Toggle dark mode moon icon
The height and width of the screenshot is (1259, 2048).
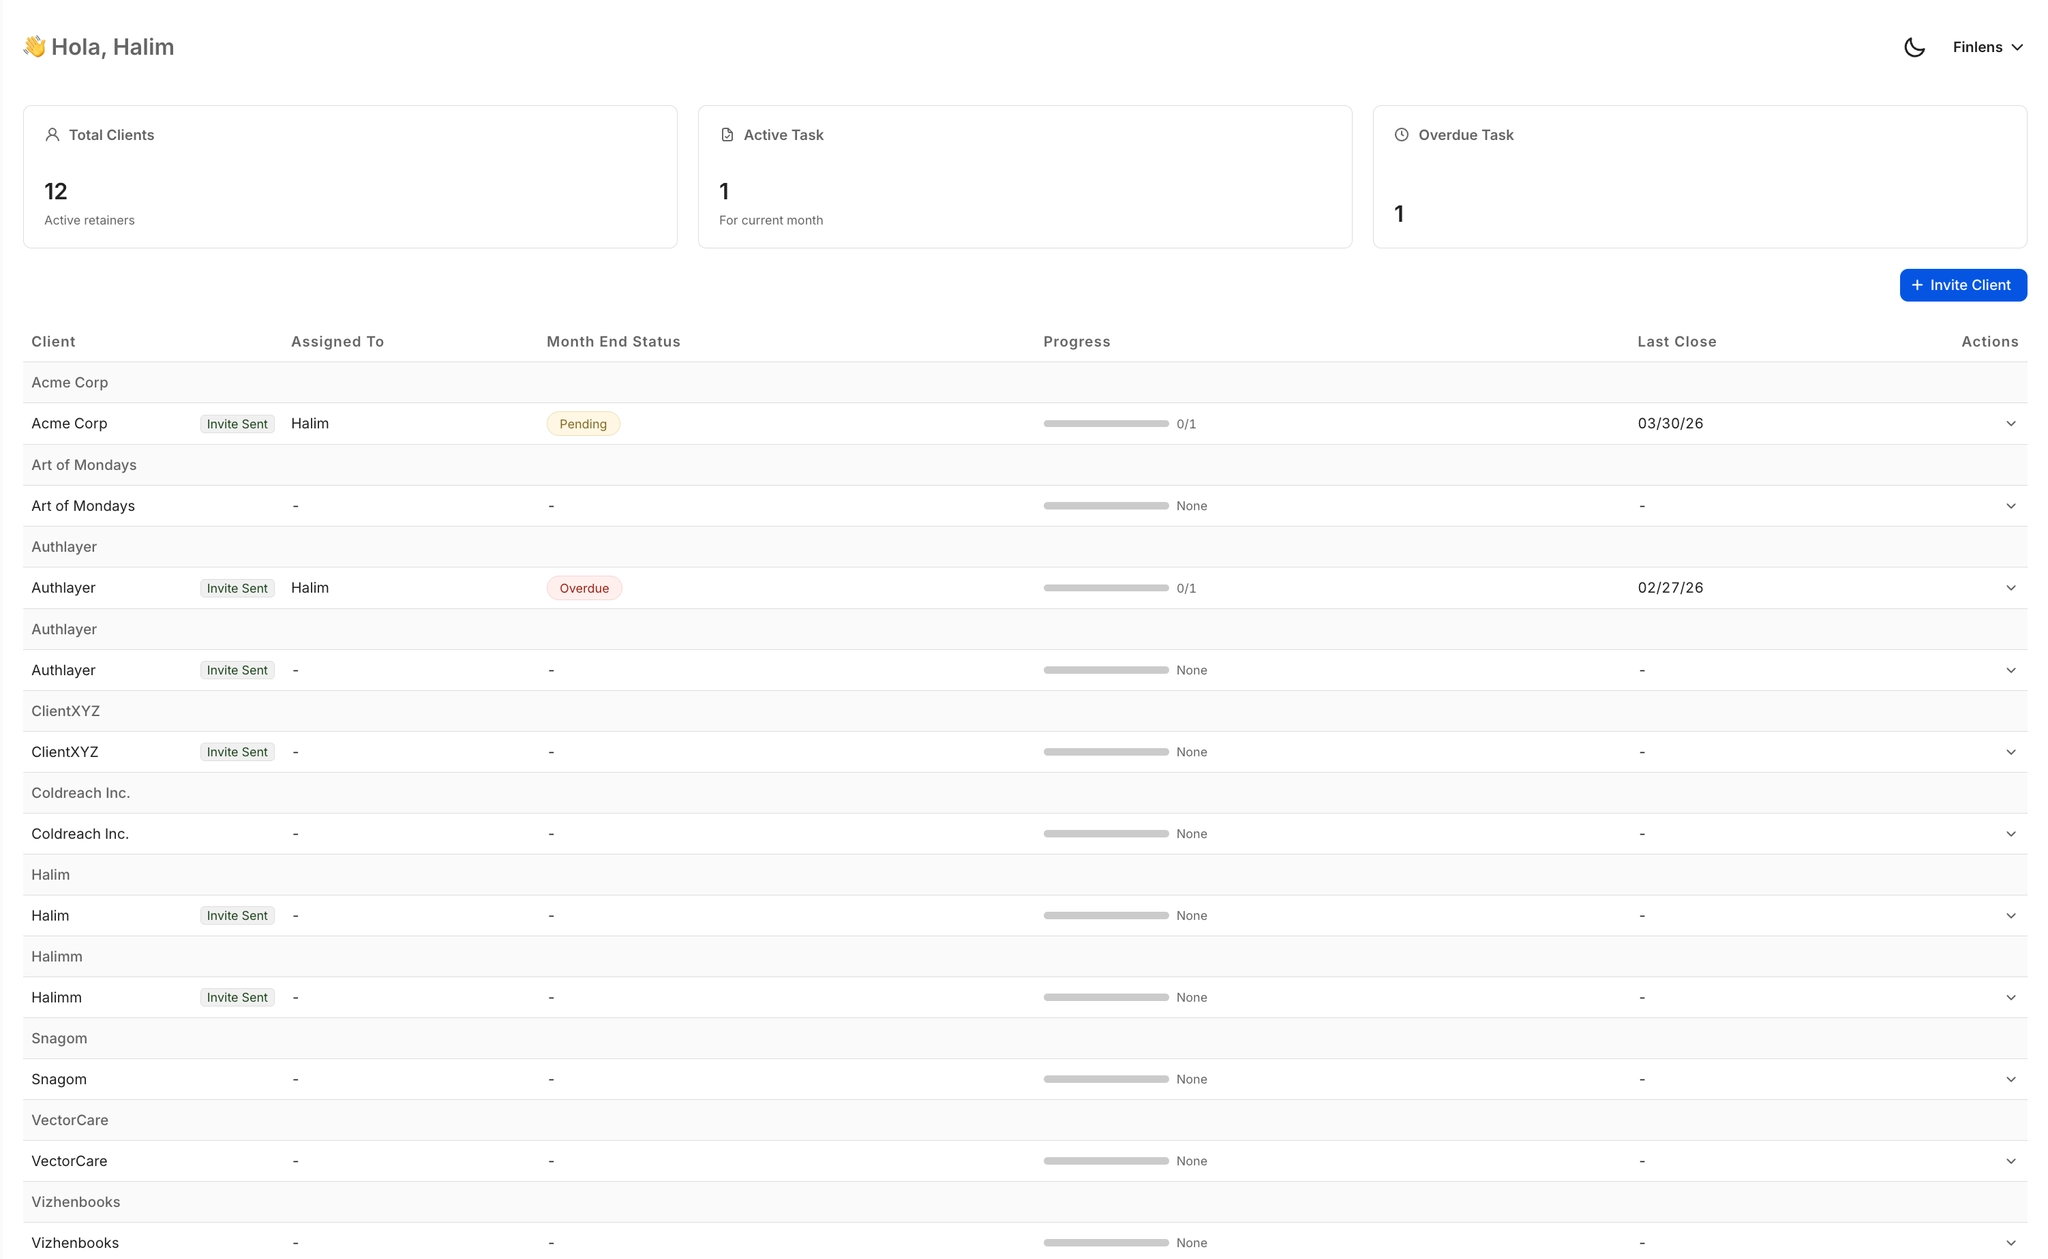point(1914,47)
